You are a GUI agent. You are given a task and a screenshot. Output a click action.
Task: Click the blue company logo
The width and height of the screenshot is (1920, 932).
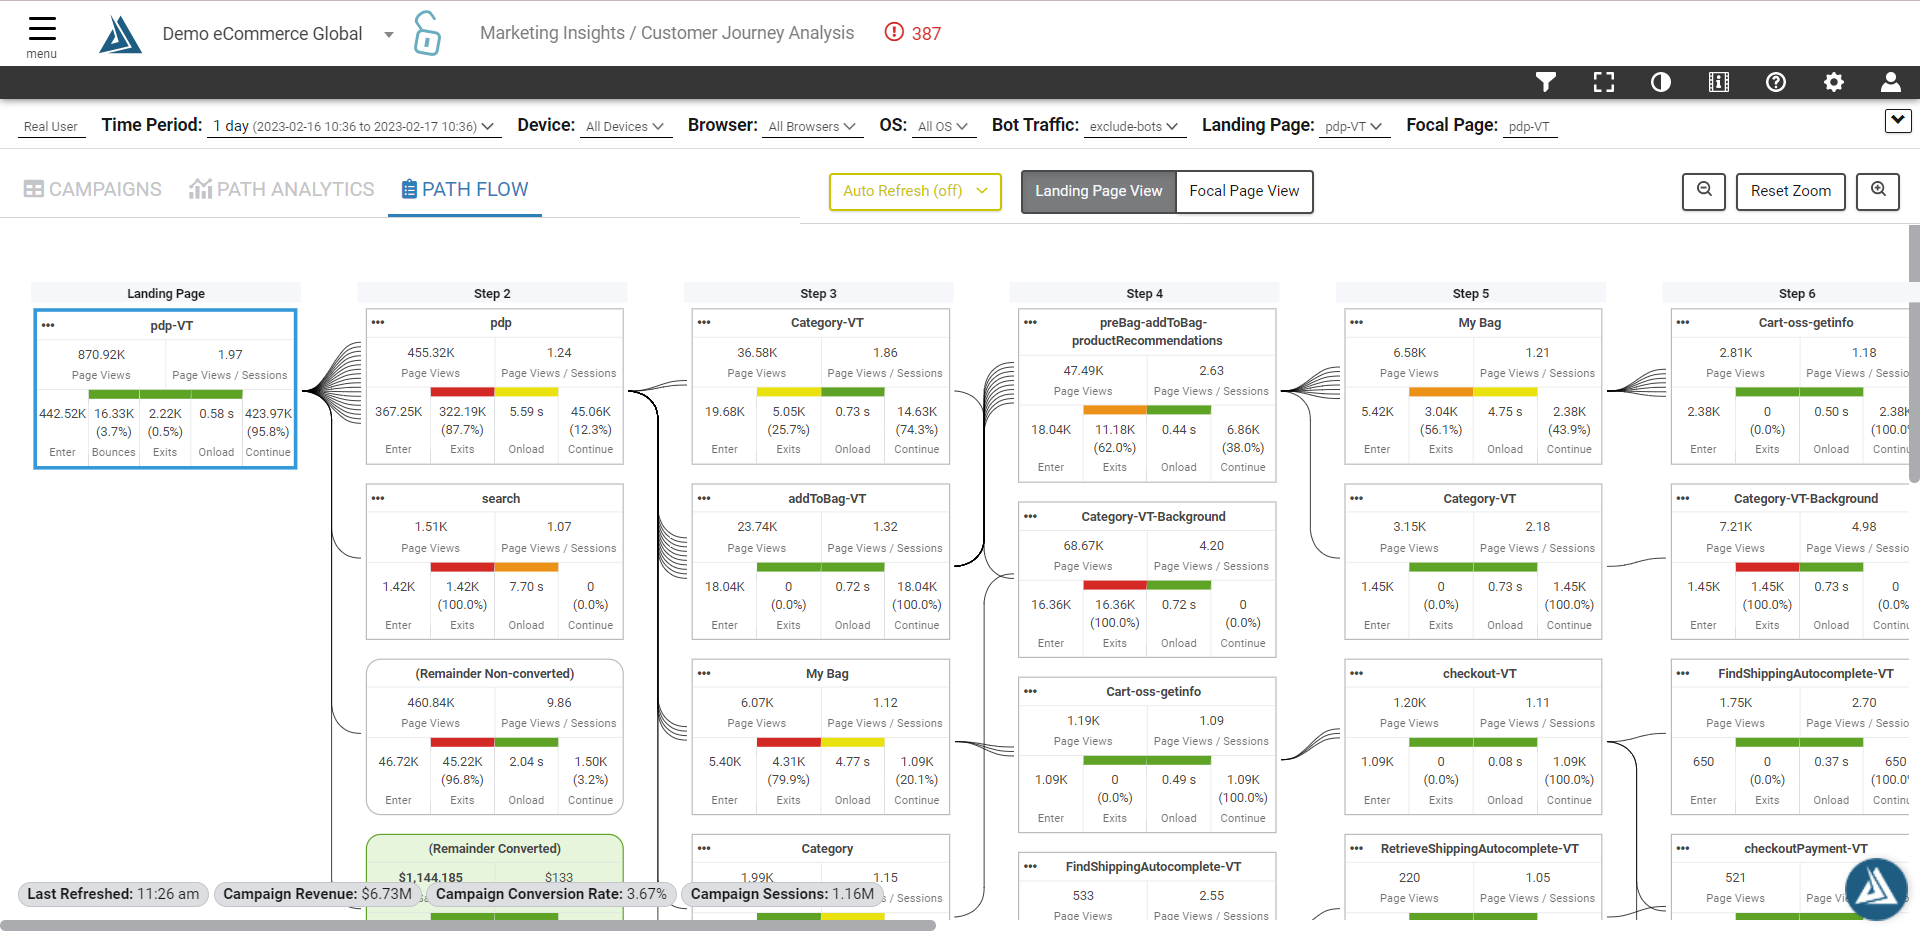(x=121, y=34)
